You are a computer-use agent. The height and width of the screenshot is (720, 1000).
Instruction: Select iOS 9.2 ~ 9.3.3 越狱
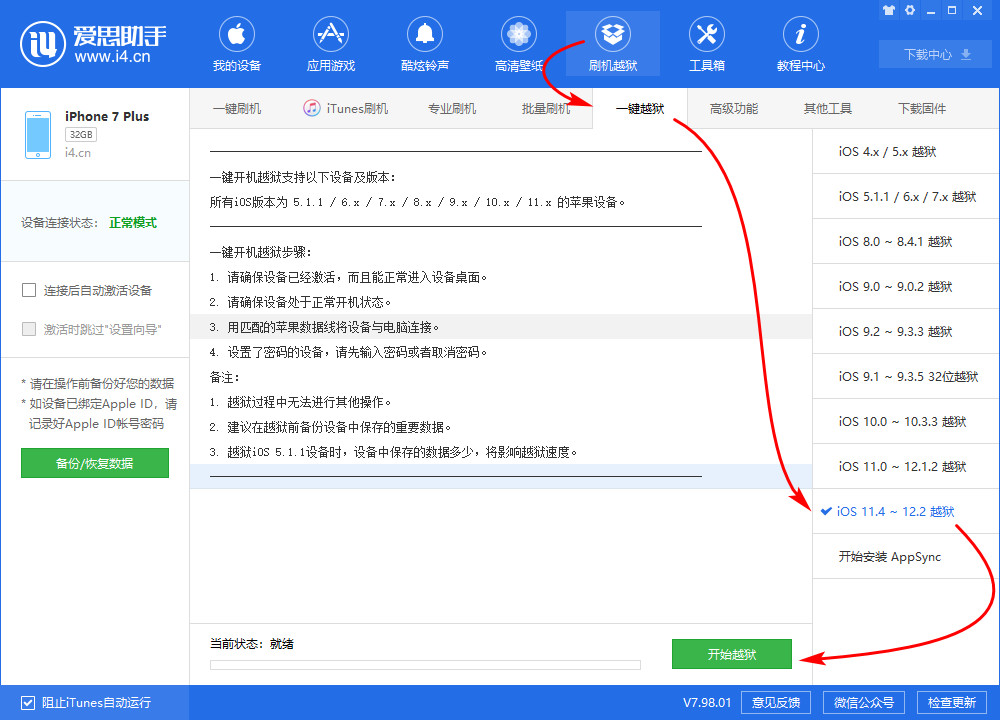pos(906,332)
